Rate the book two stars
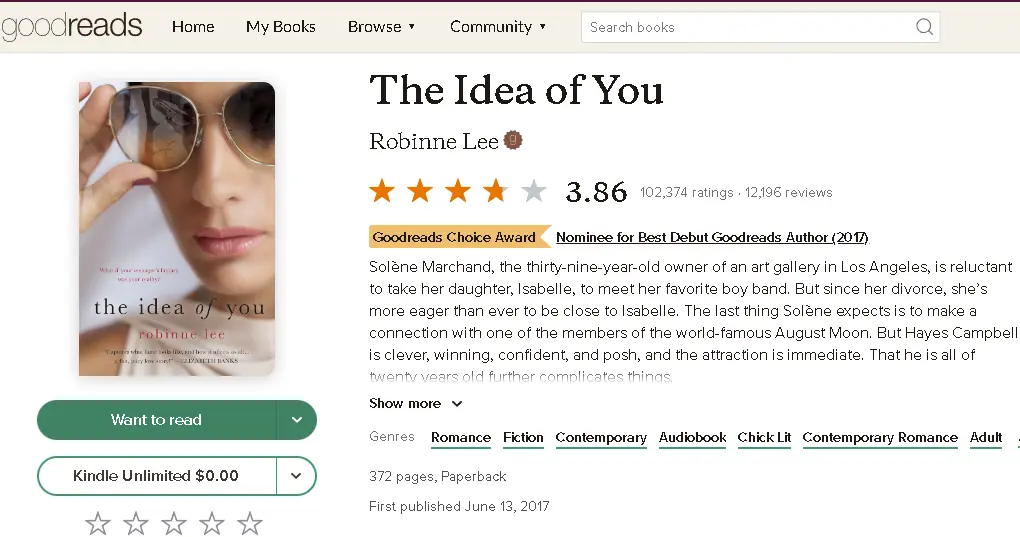The height and width of the screenshot is (537, 1020). 136,523
